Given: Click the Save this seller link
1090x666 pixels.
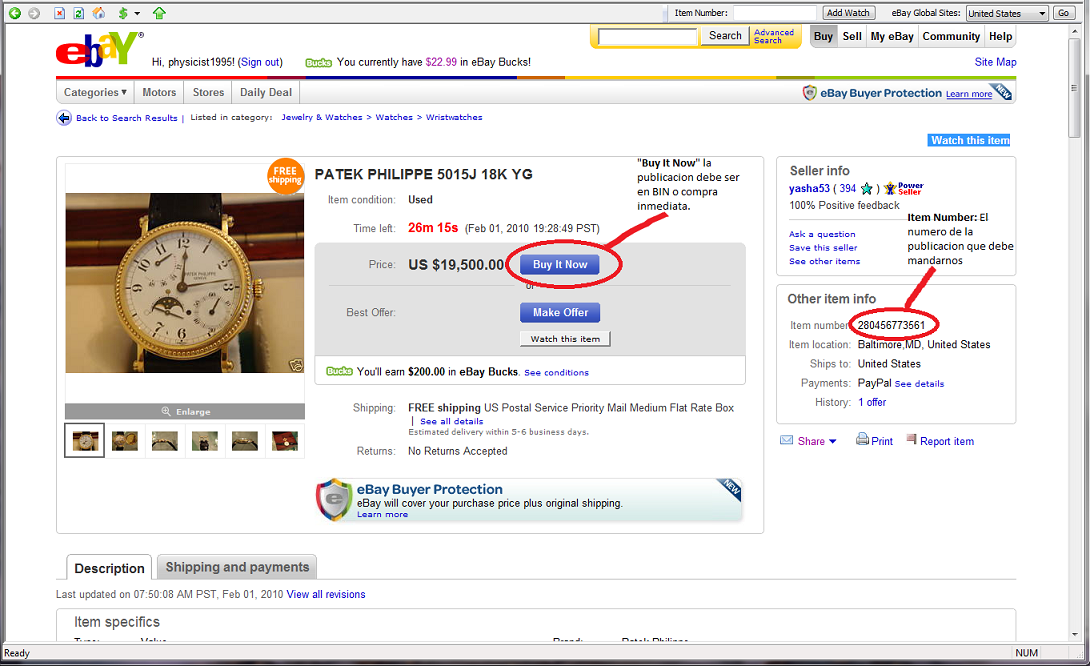Looking at the screenshot, I should click(823, 247).
